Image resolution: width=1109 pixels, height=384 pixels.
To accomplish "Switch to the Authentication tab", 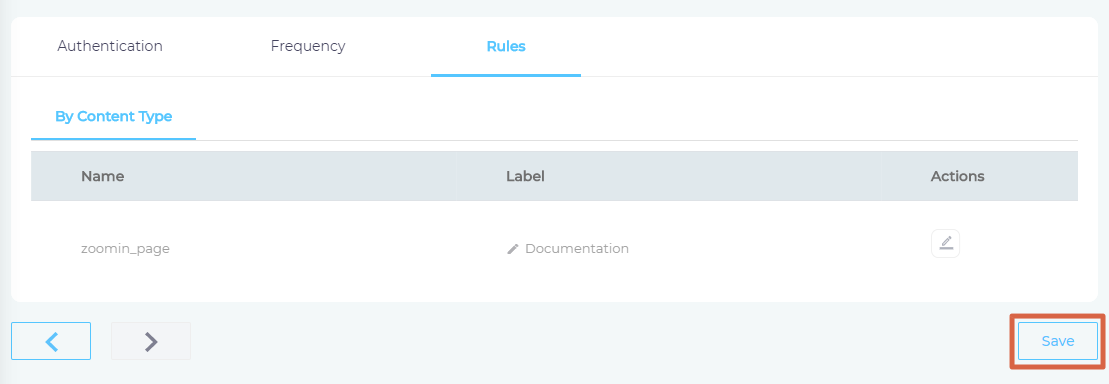I will (x=110, y=47).
